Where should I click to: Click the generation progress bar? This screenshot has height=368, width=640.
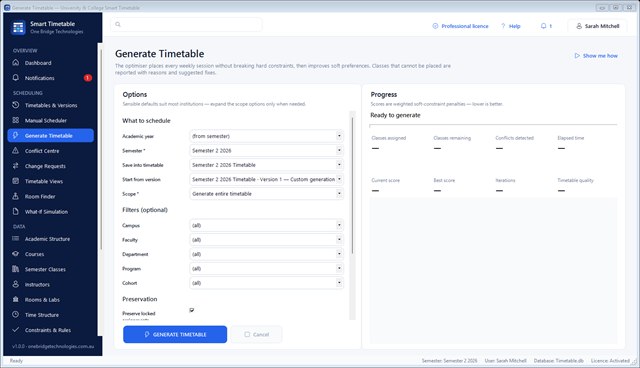tap(493, 125)
